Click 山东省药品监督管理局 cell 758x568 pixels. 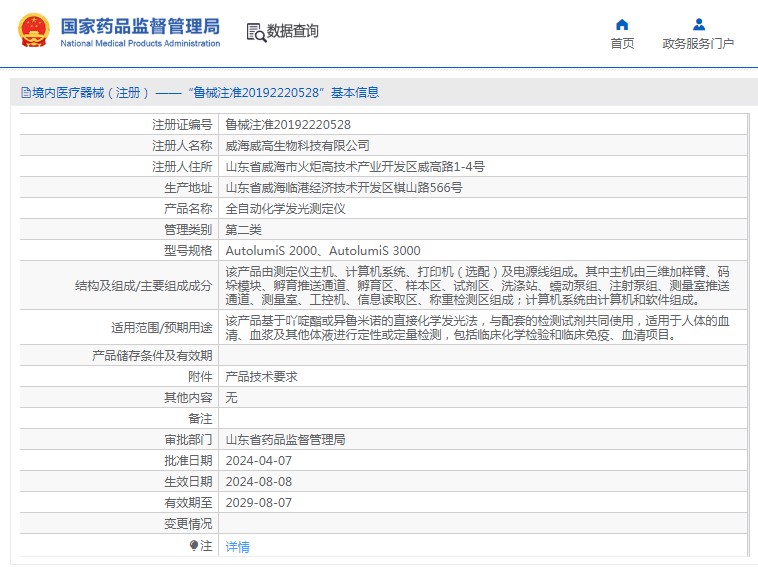coord(285,439)
